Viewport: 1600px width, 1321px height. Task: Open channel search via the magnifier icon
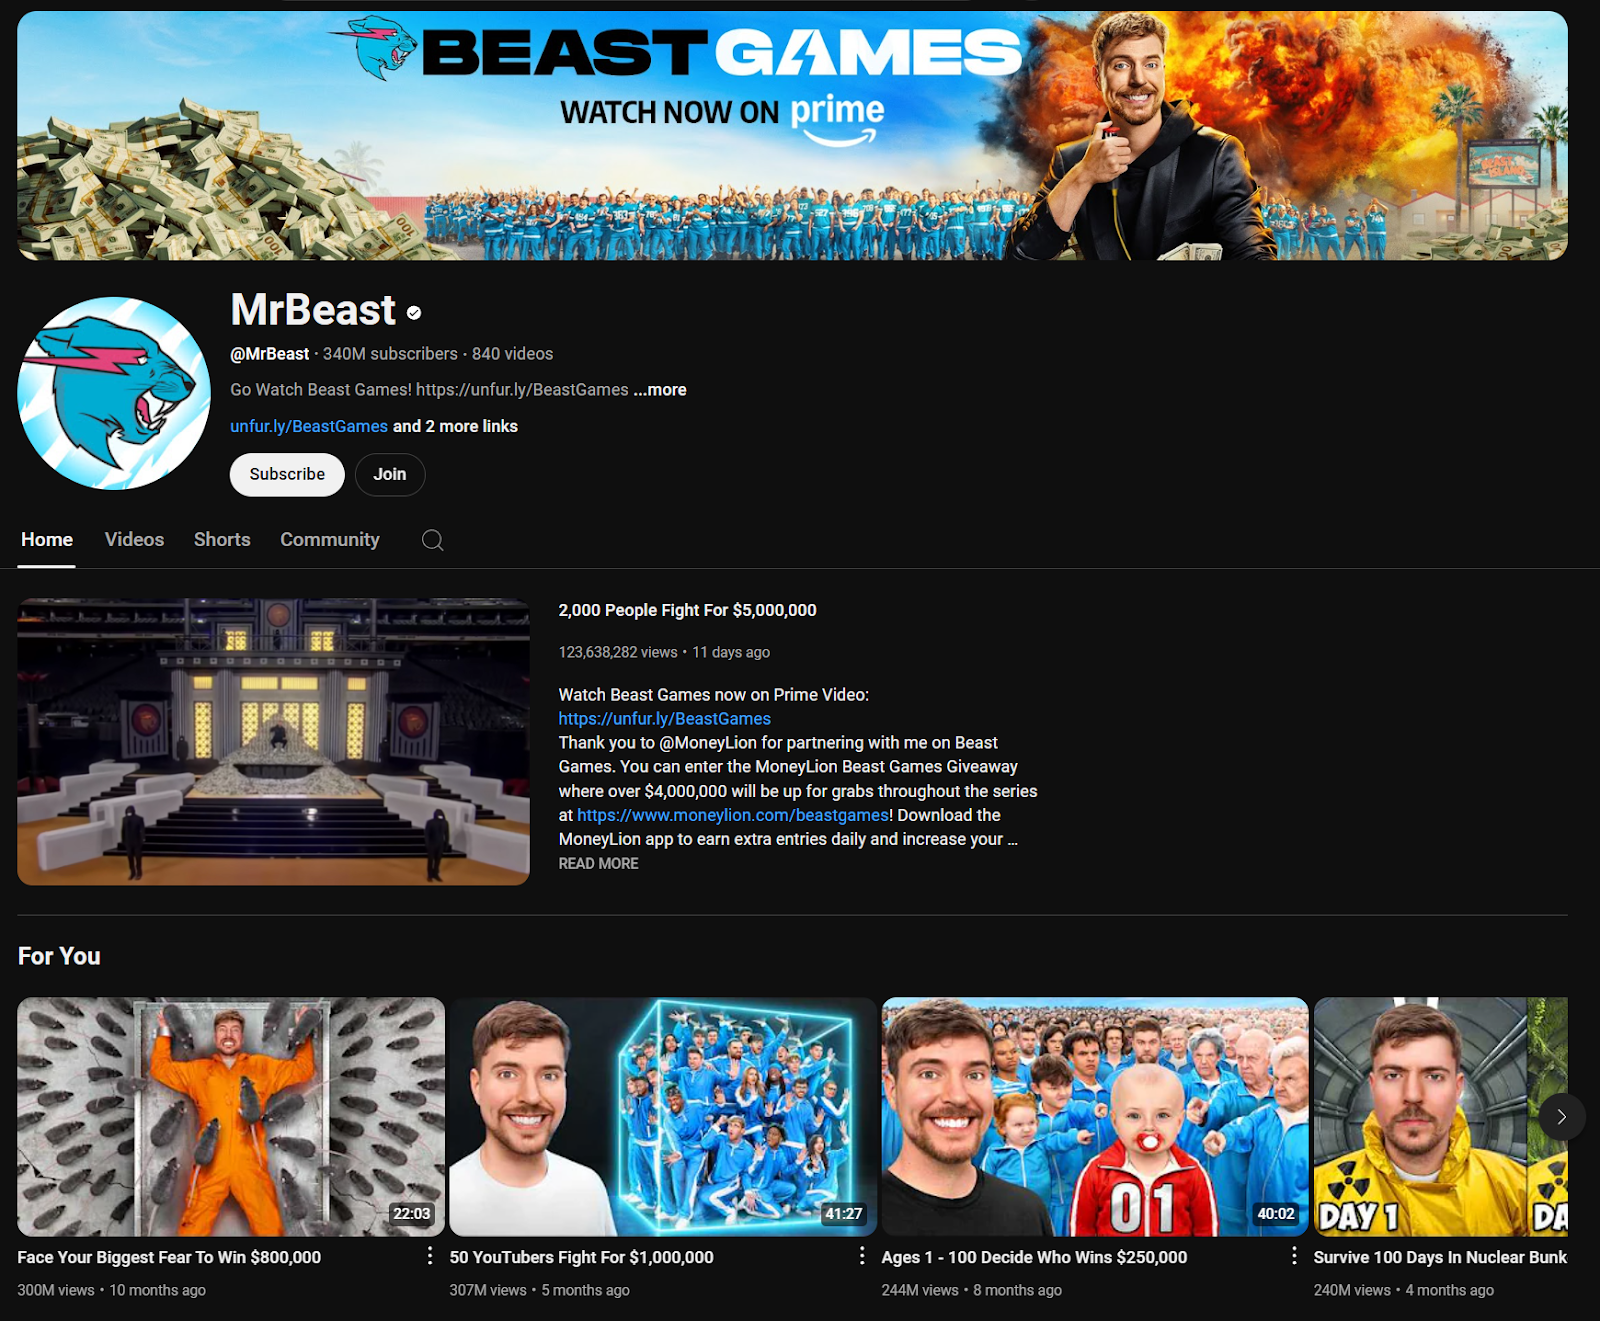[x=432, y=540]
